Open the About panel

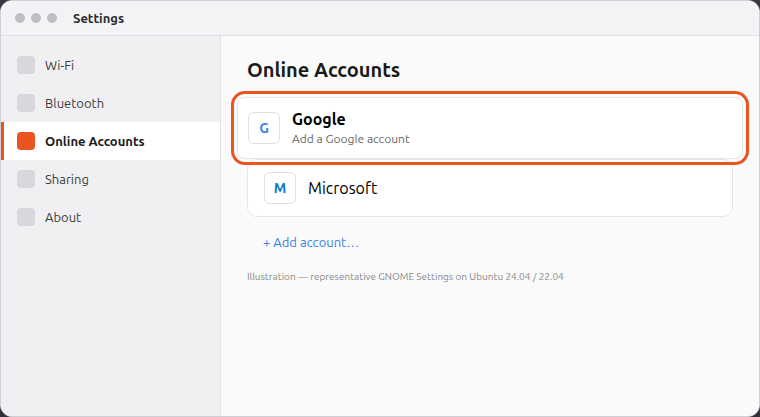click(111, 217)
